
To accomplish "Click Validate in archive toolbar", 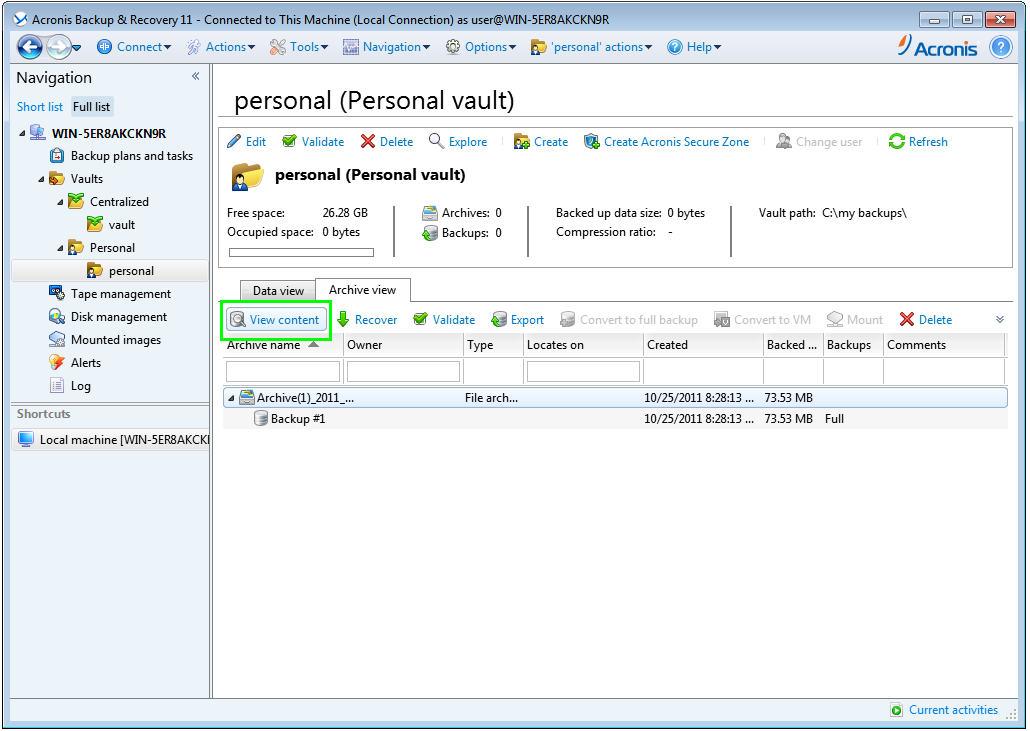I will (x=444, y=320).
